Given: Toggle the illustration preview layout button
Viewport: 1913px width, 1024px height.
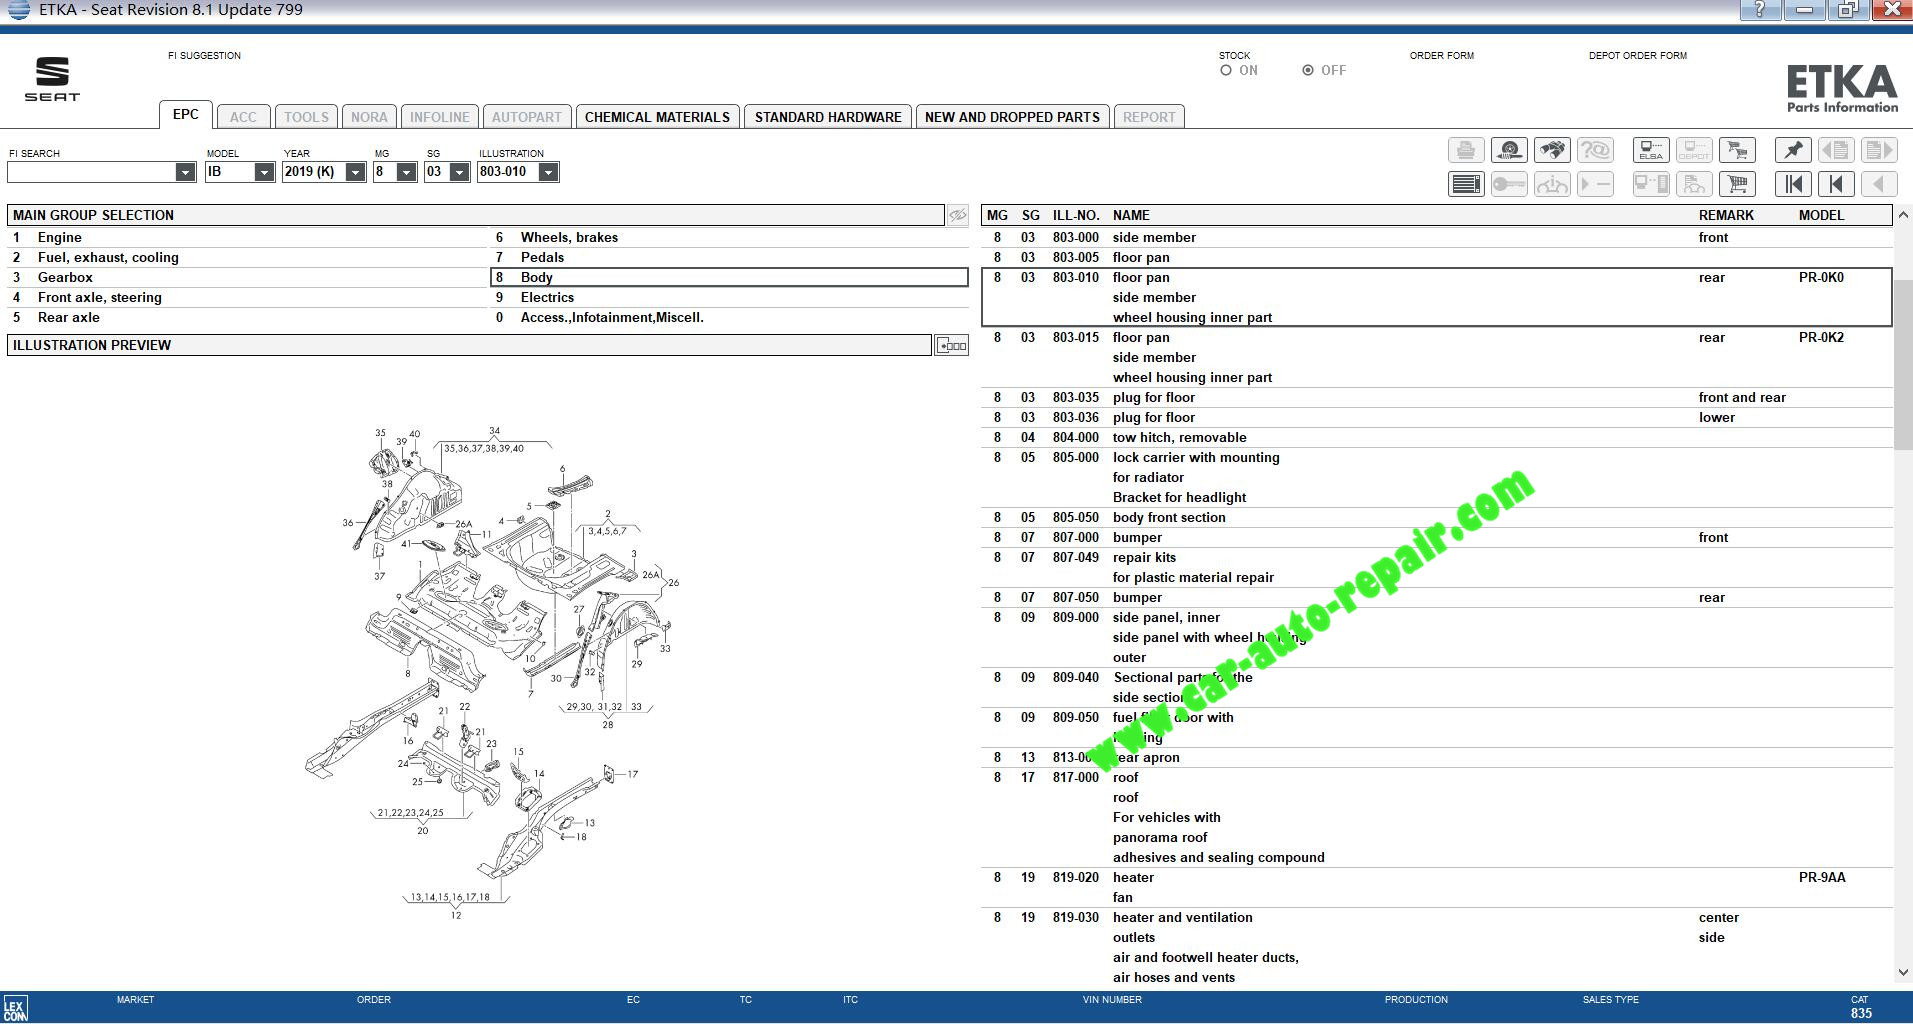Looking at the screenshot, I should (x=951, y=345).
